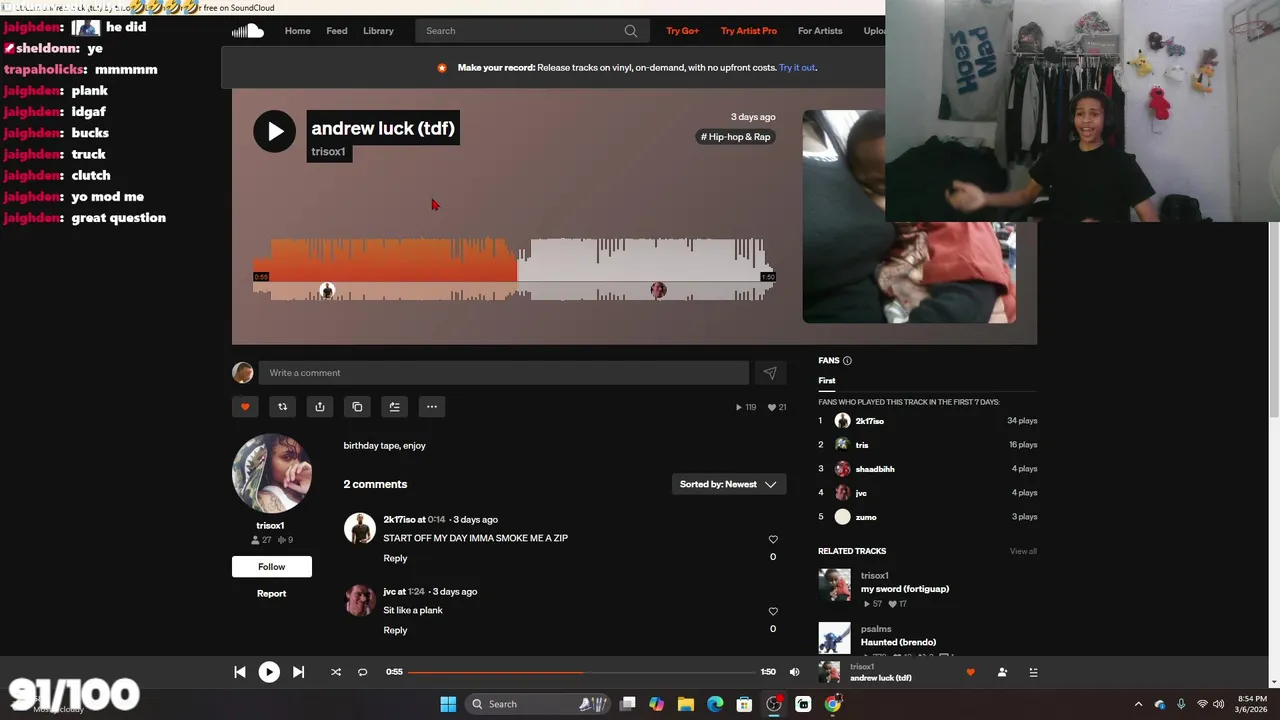Unlike the track with the player bar heart
1280x720 pixels.
pyautogui.click(x=970, y=672)
